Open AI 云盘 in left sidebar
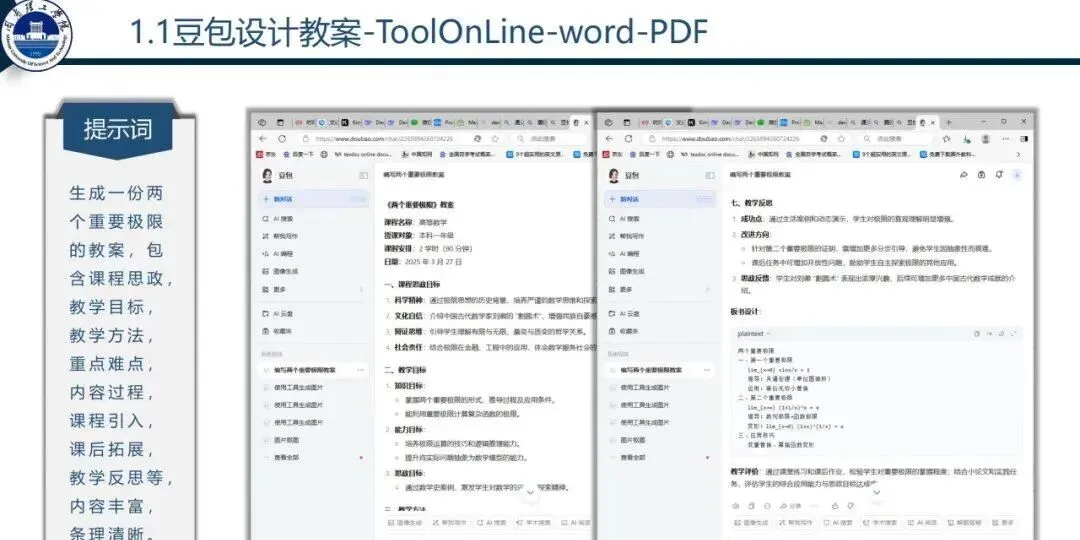This screenshot has width=1080, height=540. click(x=279, y=313)
